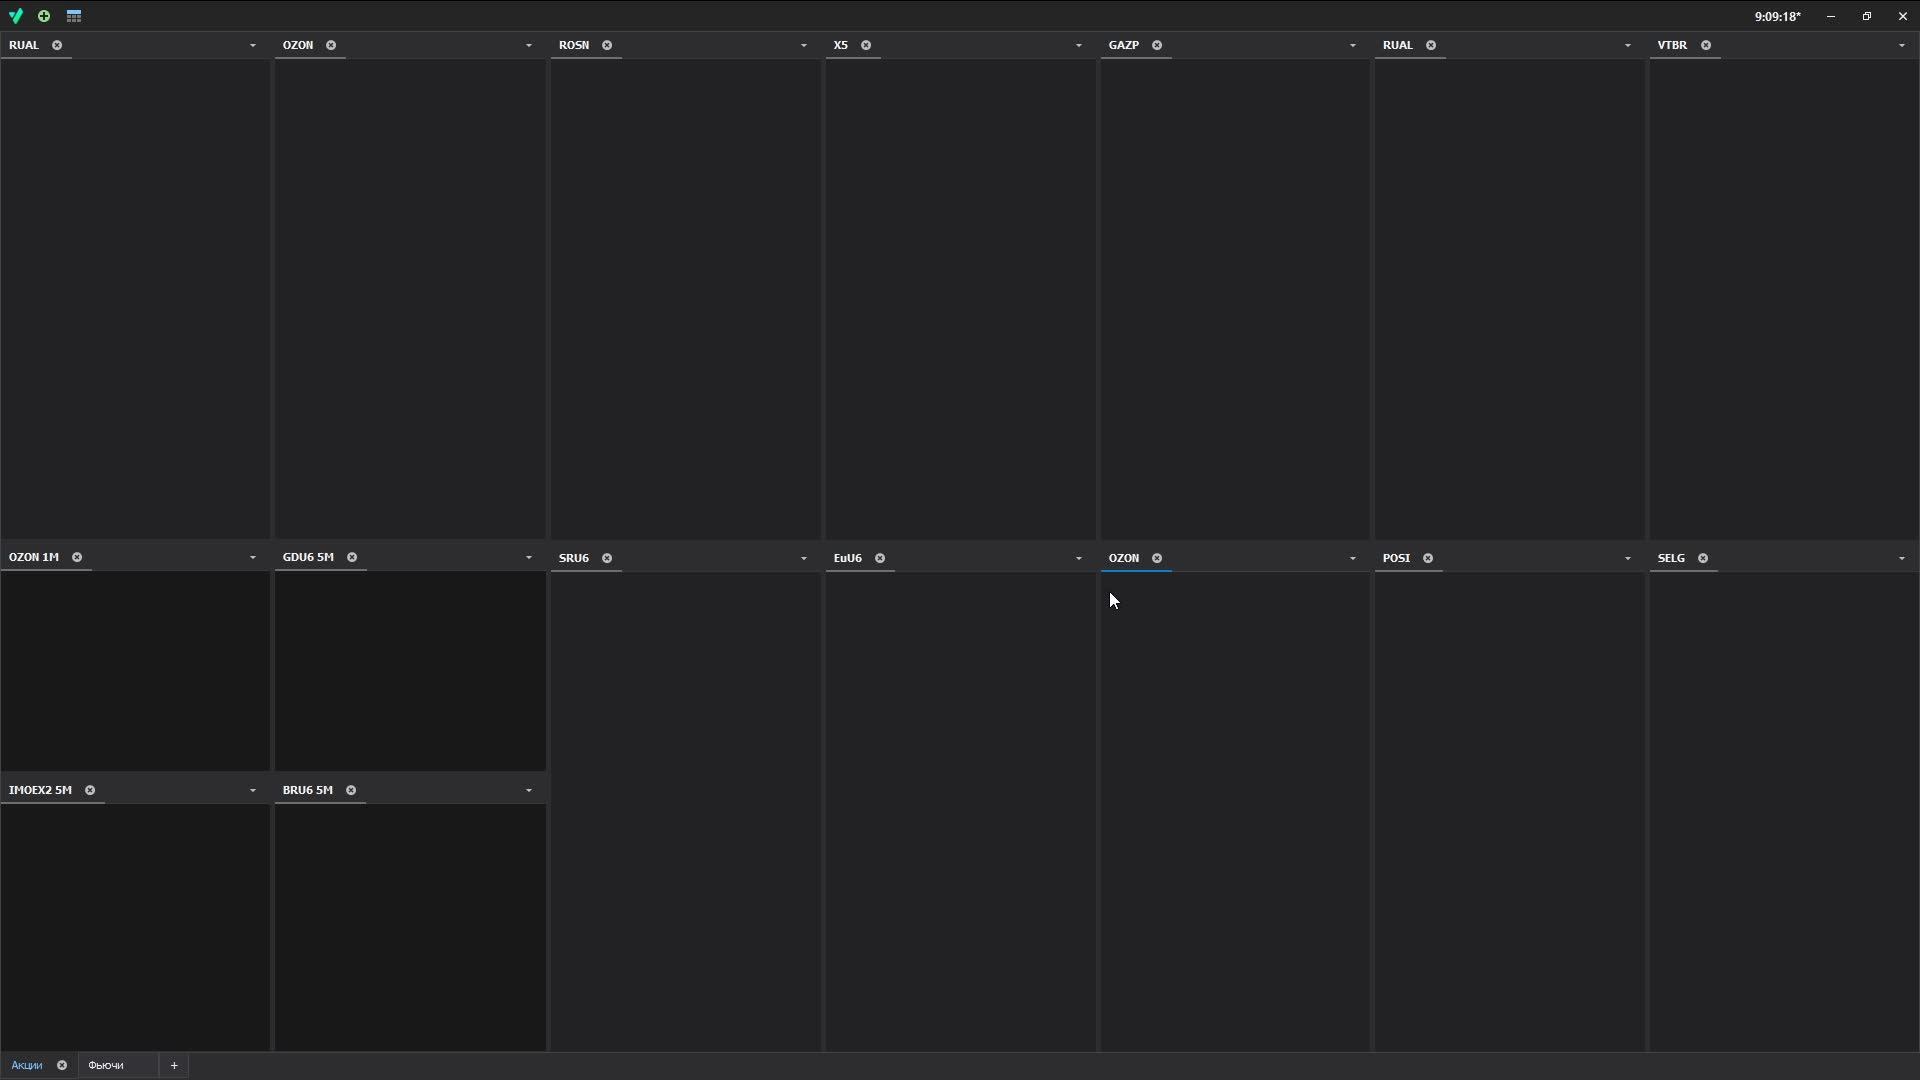The height and width of the screenshot is (1080, 1920).
Task: Expand the ROSN panel dropdown arrow
Action: click(803, 45)
